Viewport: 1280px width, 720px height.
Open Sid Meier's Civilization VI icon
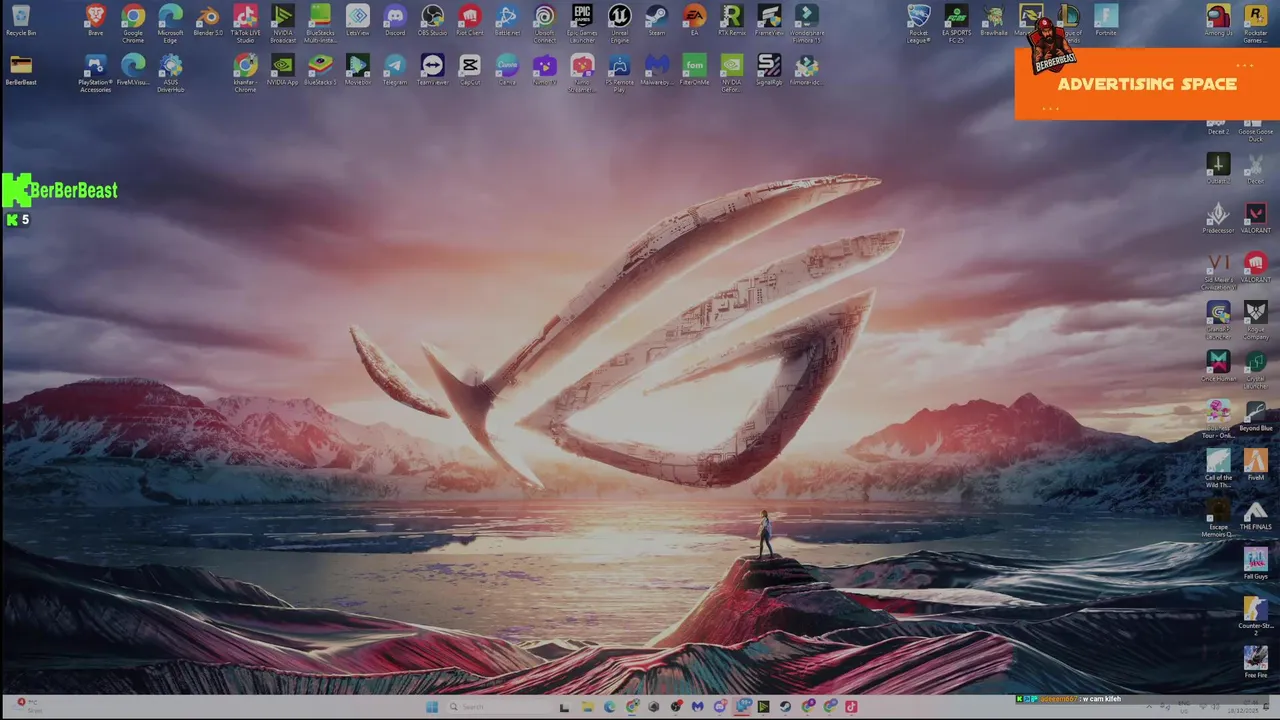point(1218,271)
